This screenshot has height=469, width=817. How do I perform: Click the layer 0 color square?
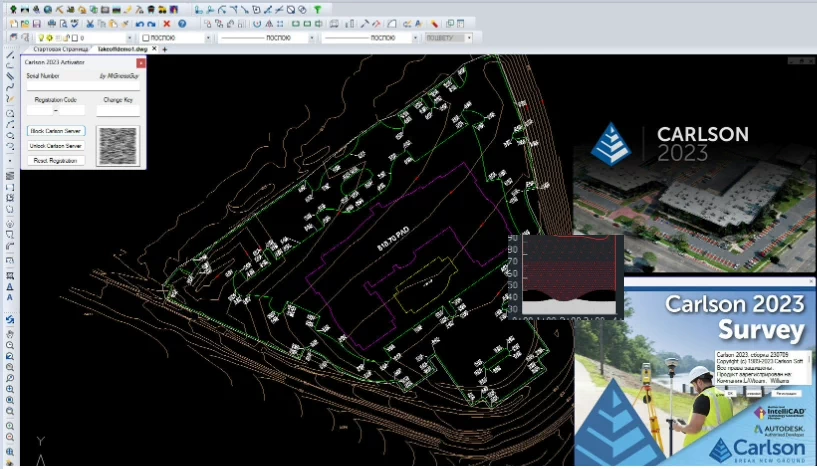pos(75,38)
